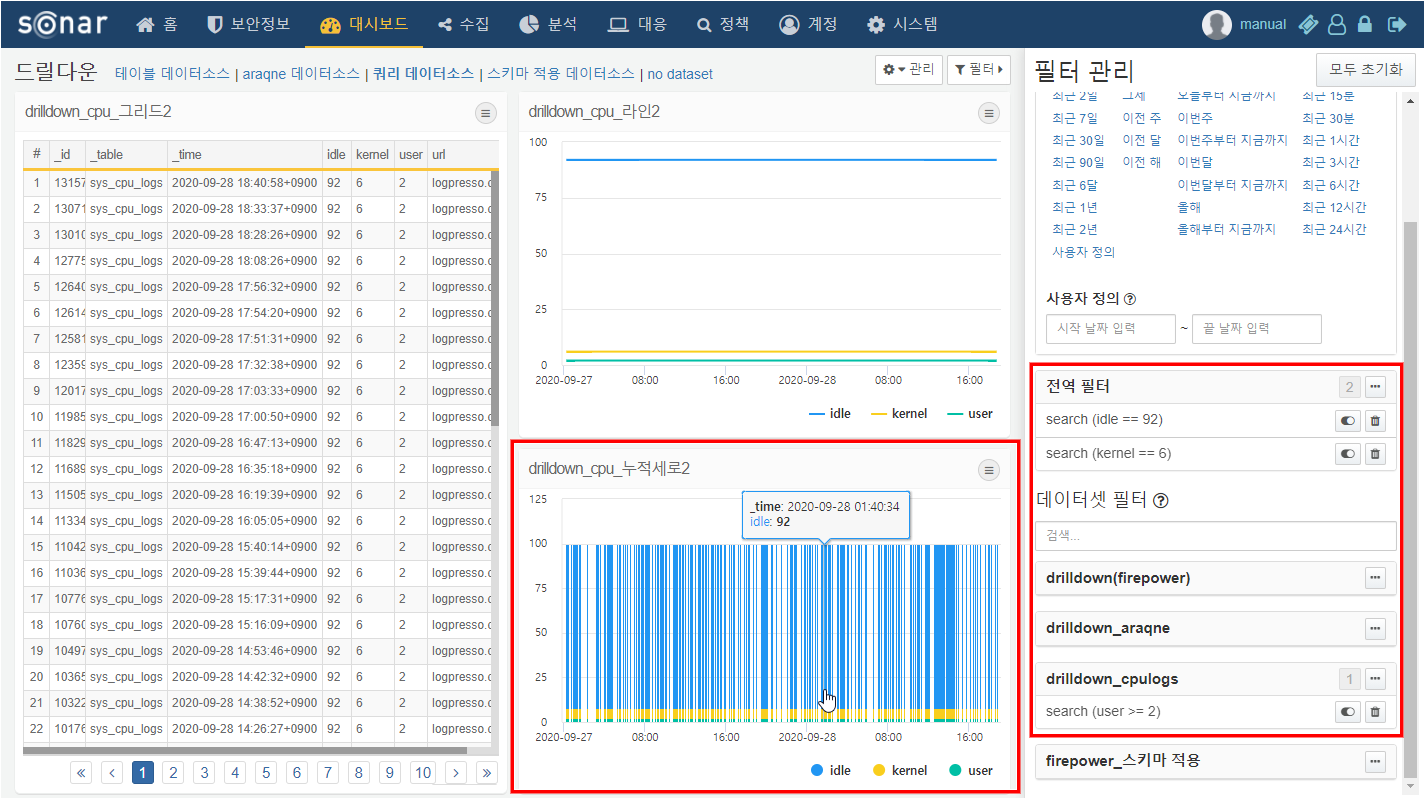
Task: Open hamburger menu of drilldown_cpu_누적세로2 widget
Action: (x=989, y=469)
